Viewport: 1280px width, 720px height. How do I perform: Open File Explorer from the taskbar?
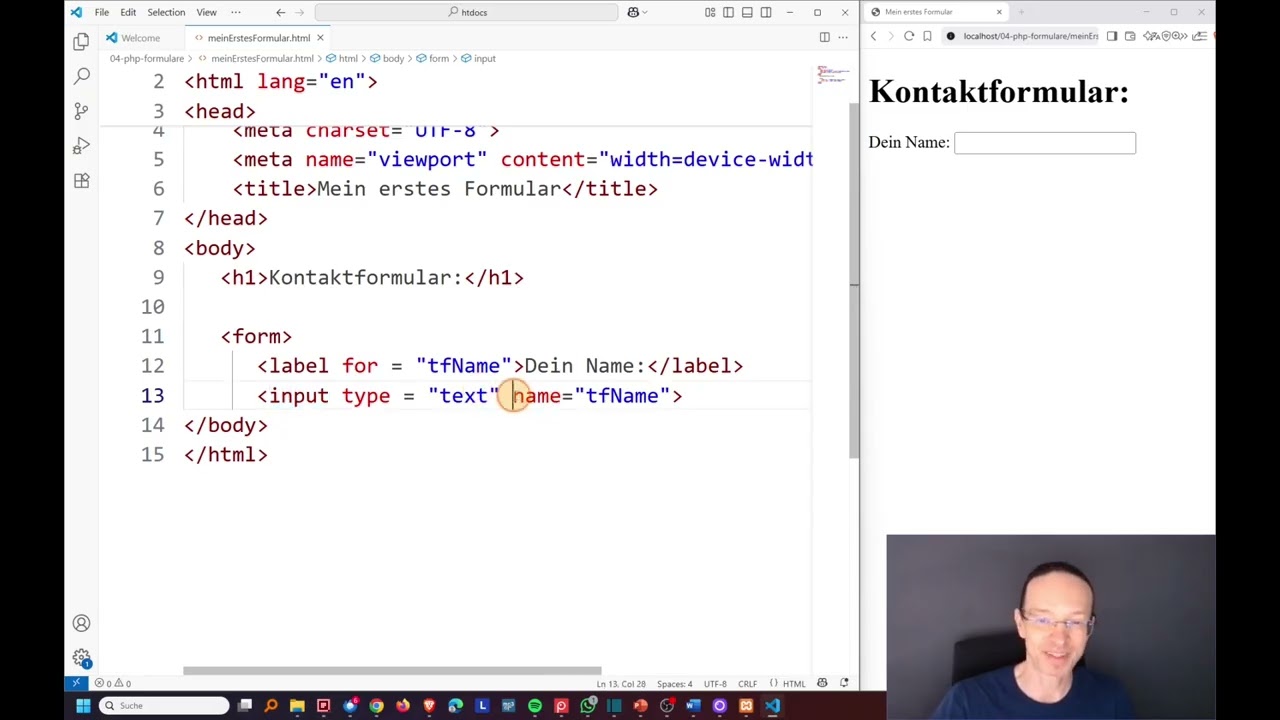click(x=297, y=706)
